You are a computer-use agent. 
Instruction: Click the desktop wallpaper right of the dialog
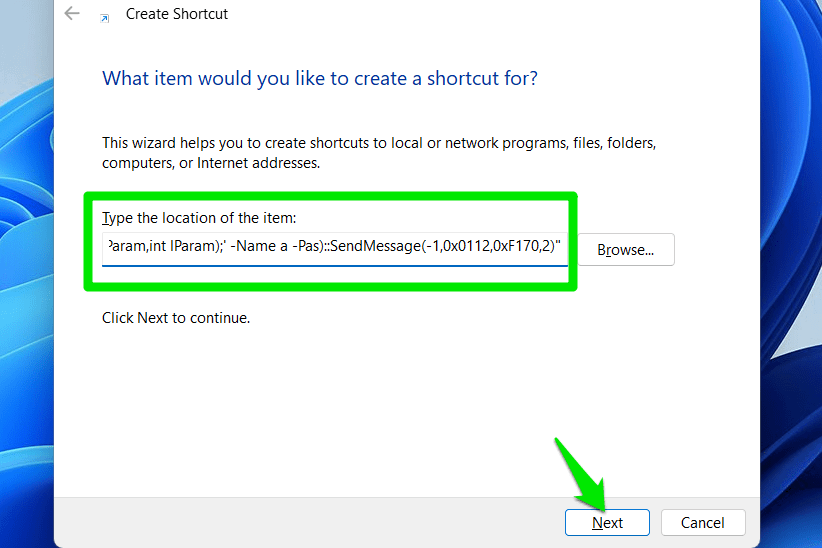(792, 300)
